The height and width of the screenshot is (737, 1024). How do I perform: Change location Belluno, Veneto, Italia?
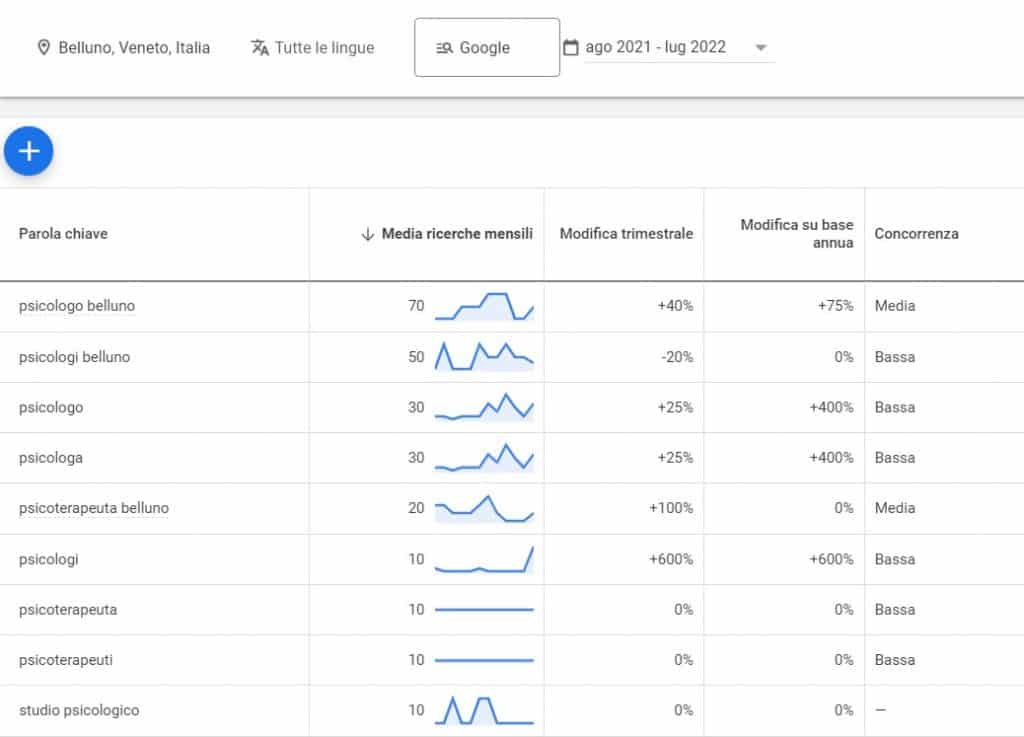(x=124, y=48)
